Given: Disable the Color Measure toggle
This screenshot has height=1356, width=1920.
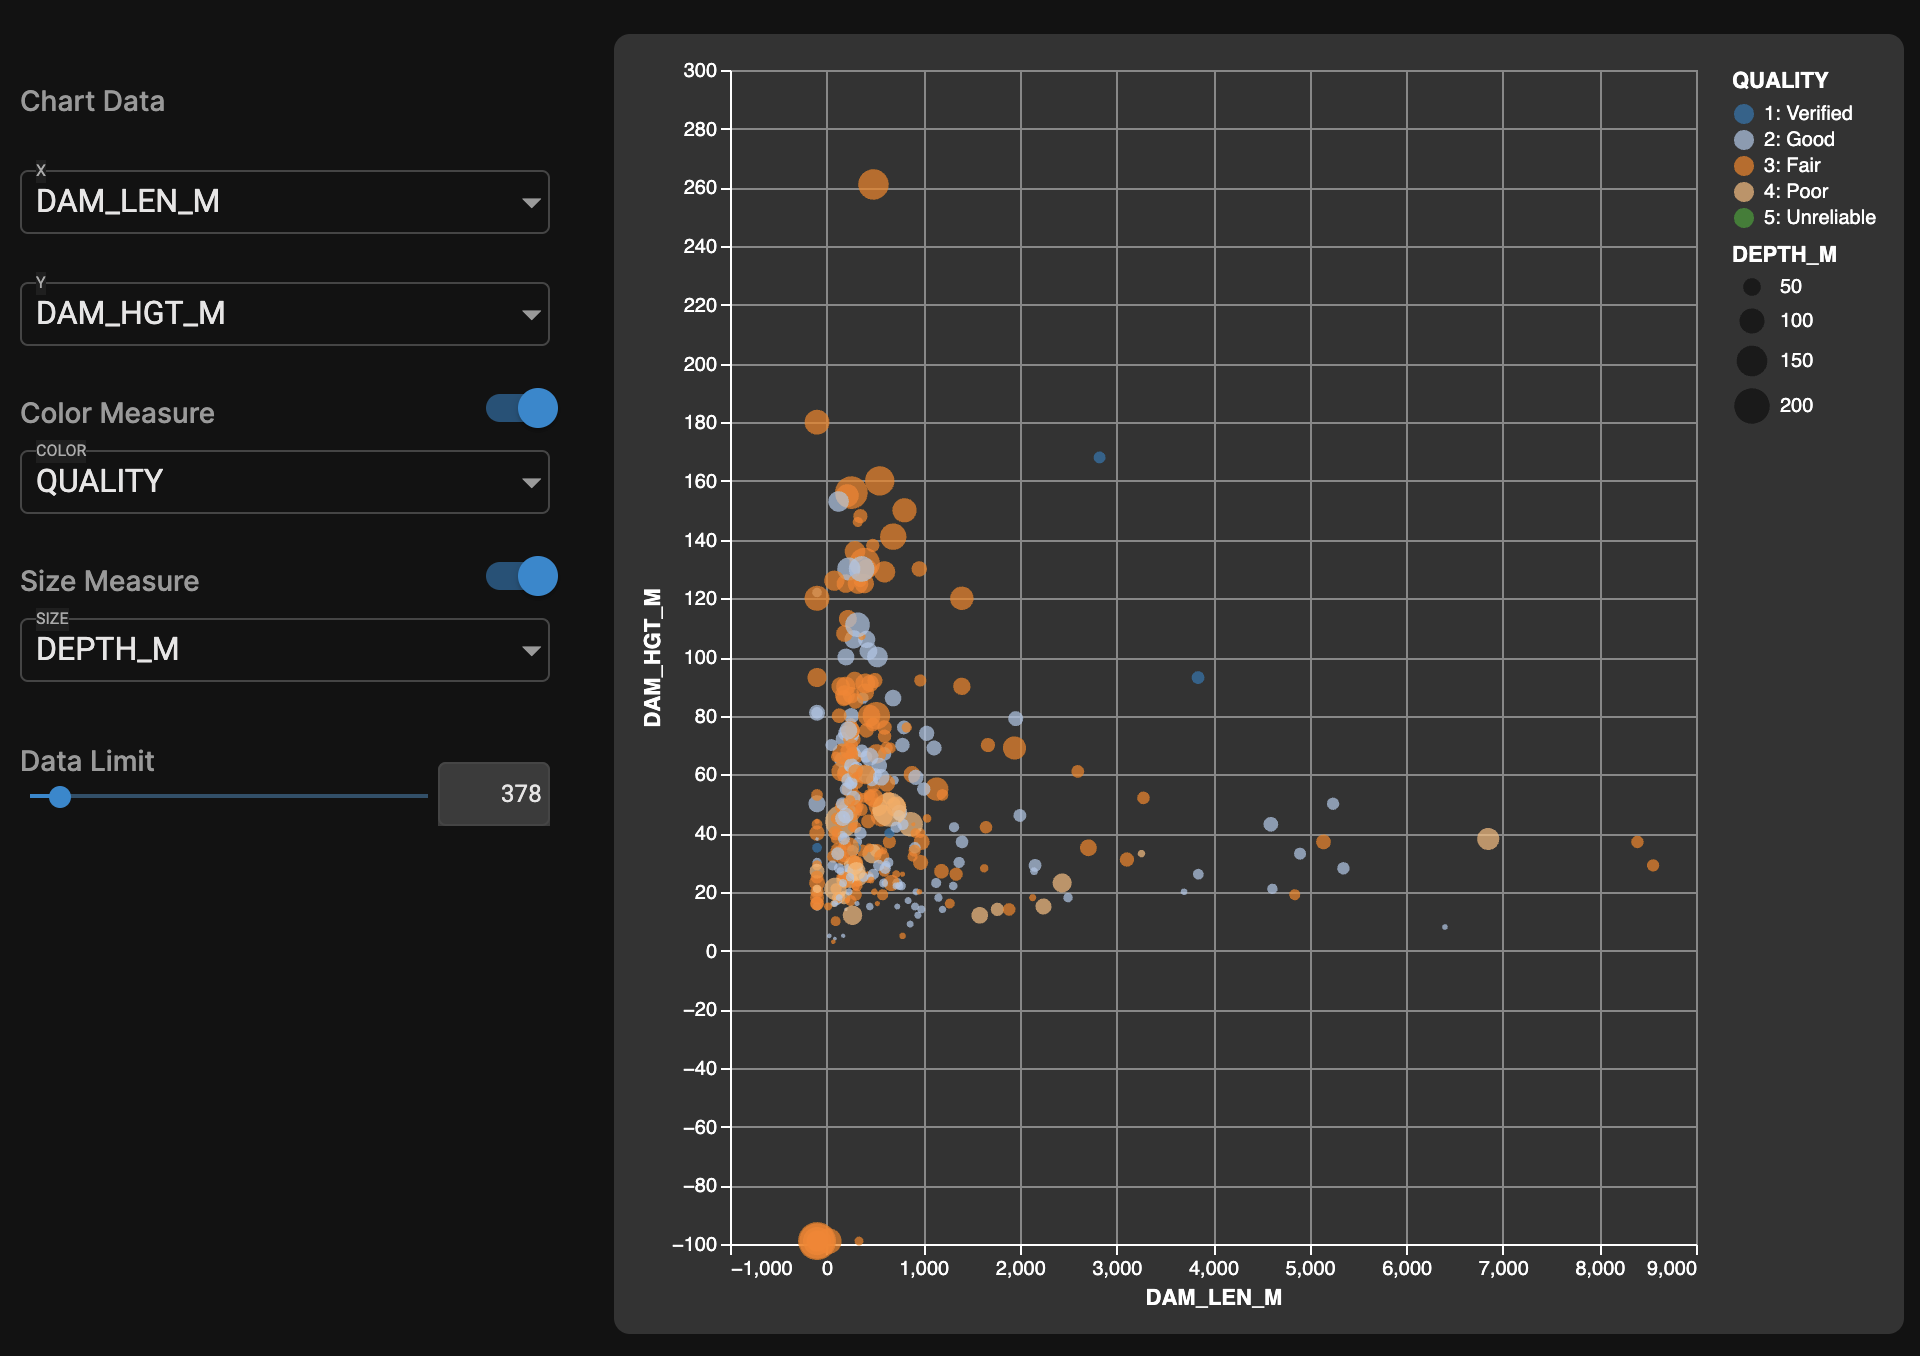Looking at the screenshot, I should 519,408.
